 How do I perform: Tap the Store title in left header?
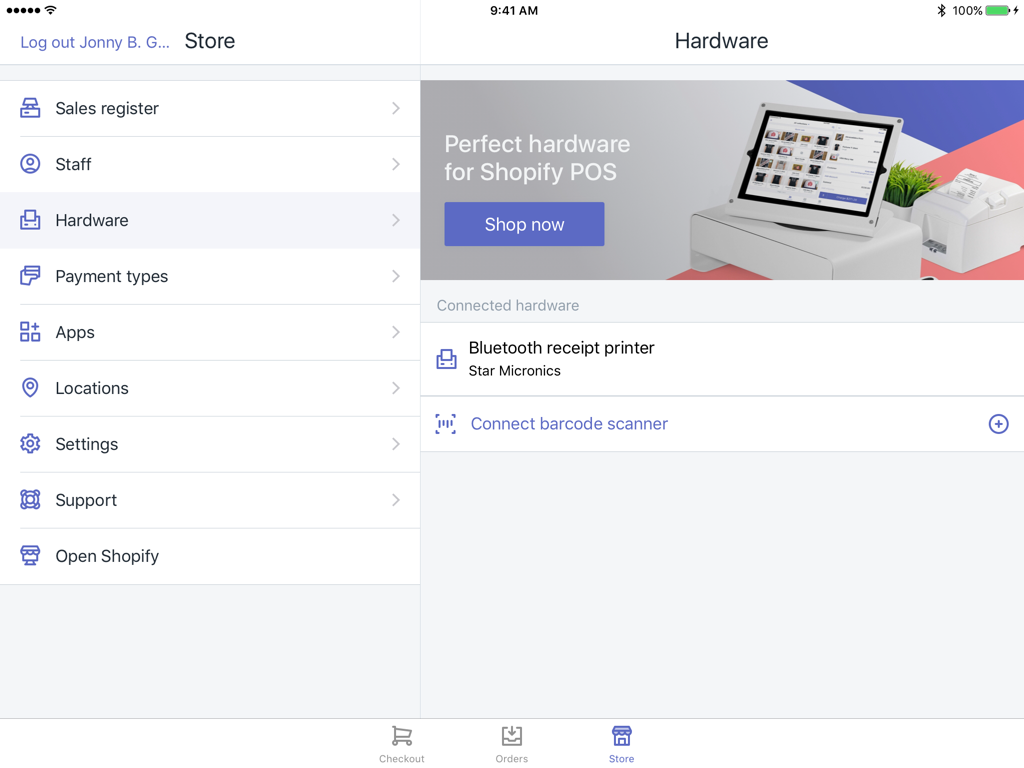coord(210,40)
